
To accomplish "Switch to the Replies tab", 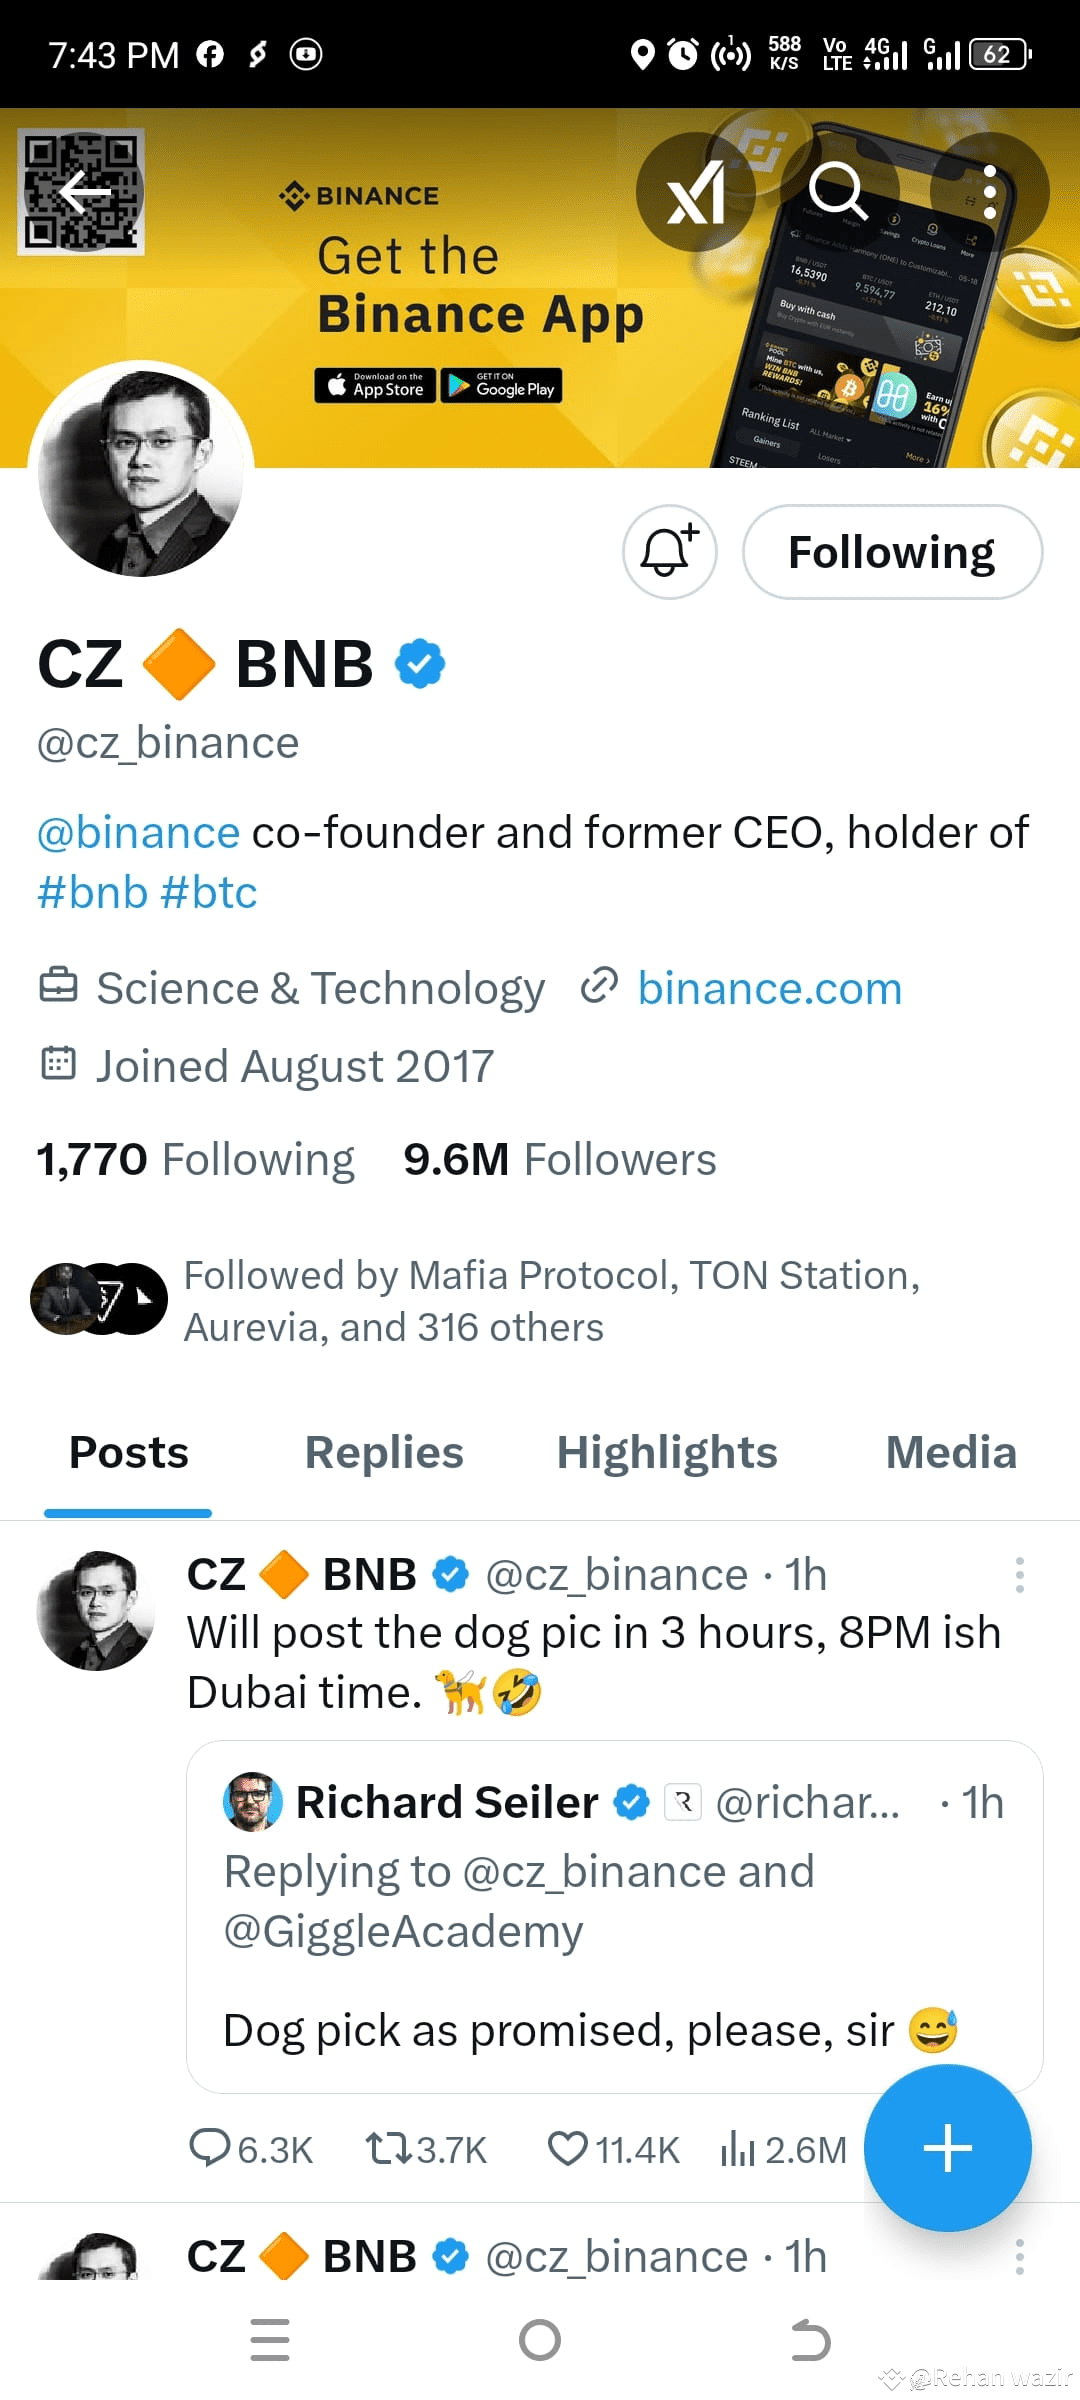I will click(384, 1453).
